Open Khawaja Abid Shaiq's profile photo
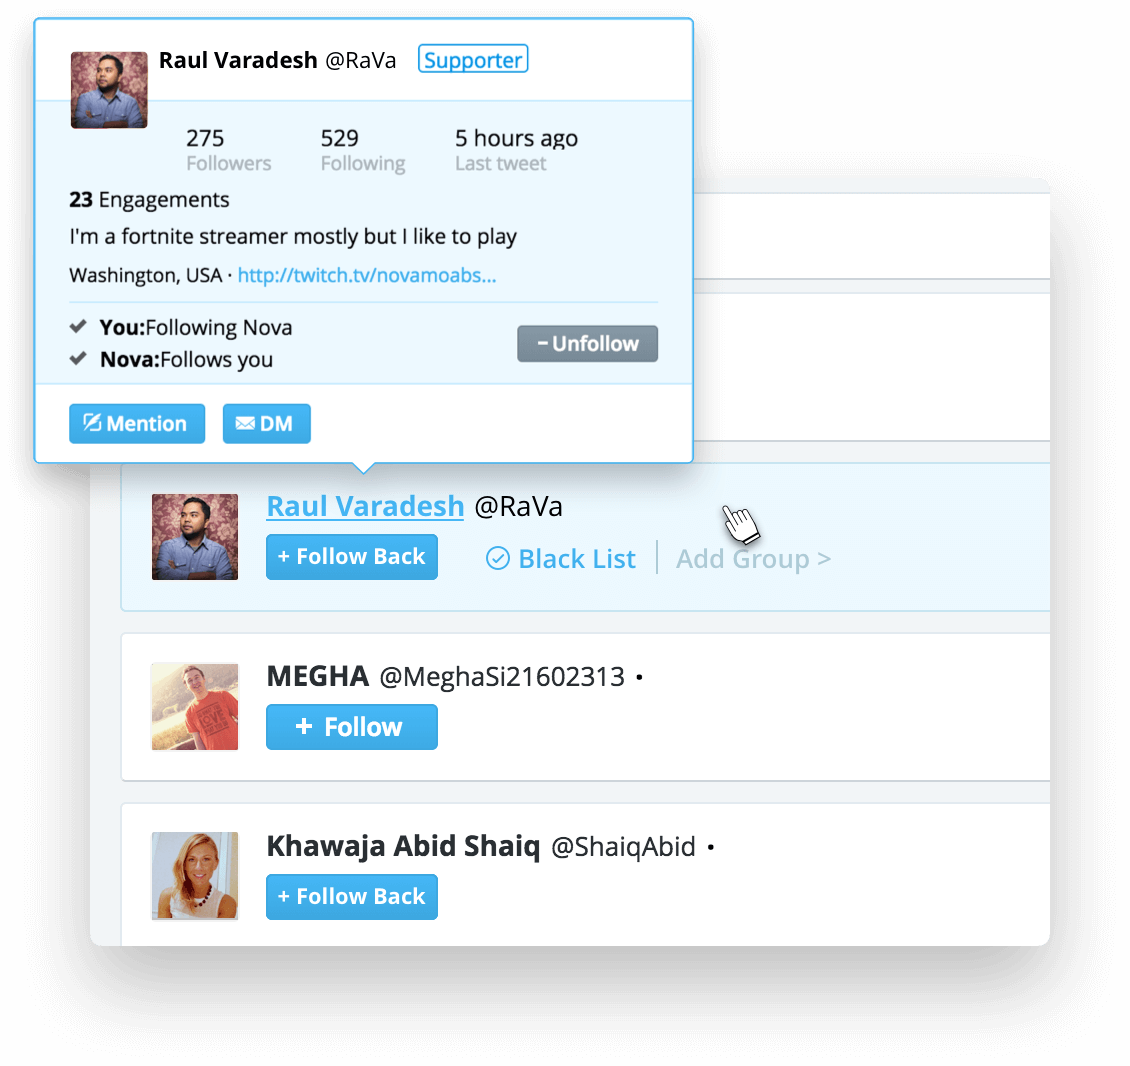 pyautogui.click(x=195, y=876)
